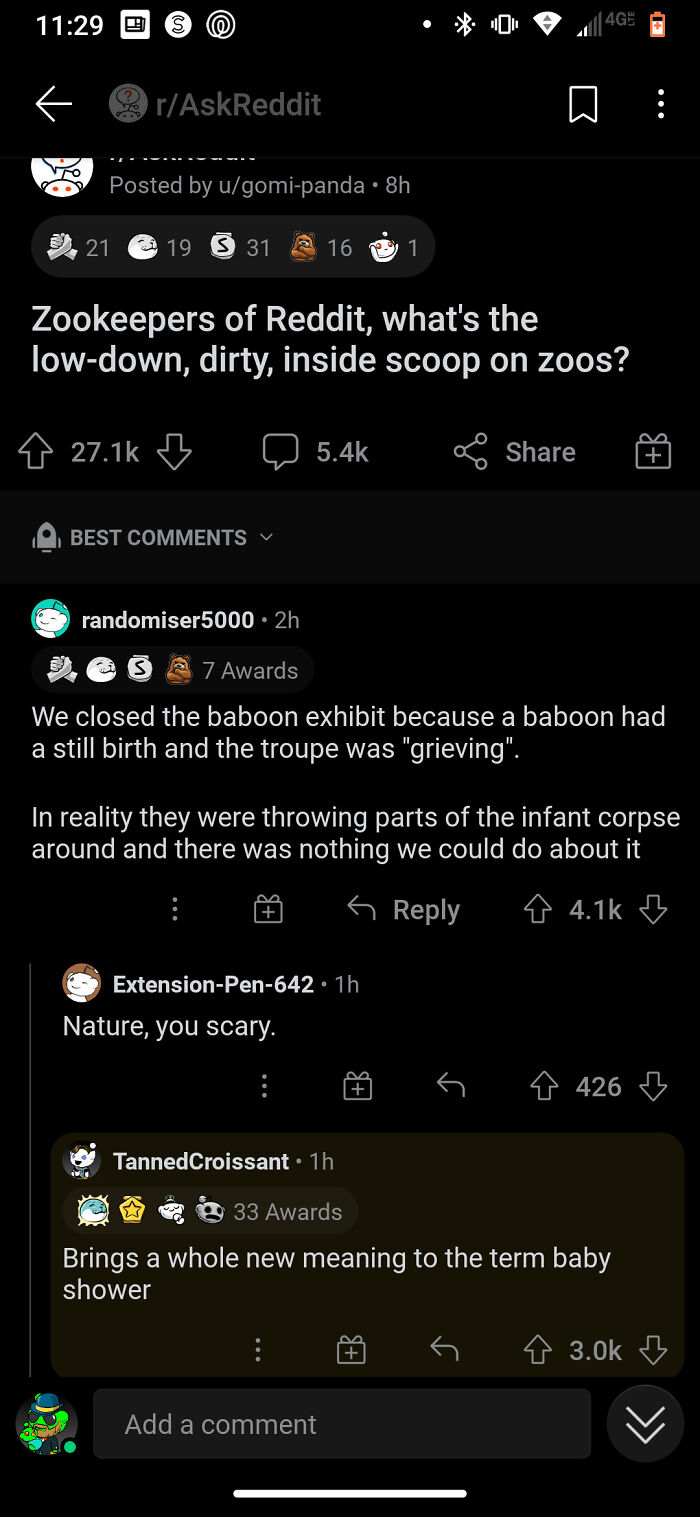Open the 5.4k comments icon

(x=280, y=452)
